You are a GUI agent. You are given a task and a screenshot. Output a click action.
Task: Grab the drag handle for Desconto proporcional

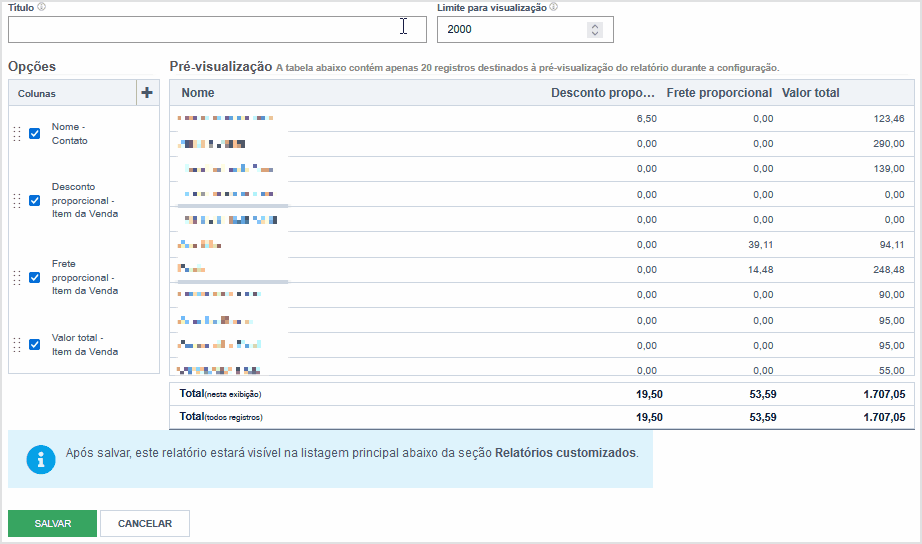tap(17, 201)
